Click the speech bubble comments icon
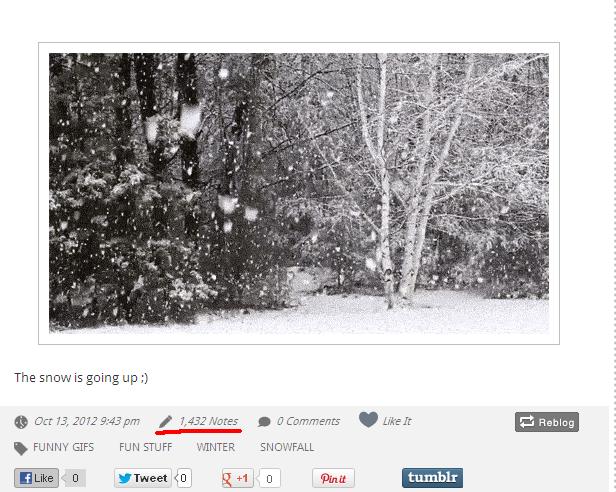Viewport: 616px width, 492px height. pyautogui.click(x=264, y=422)
